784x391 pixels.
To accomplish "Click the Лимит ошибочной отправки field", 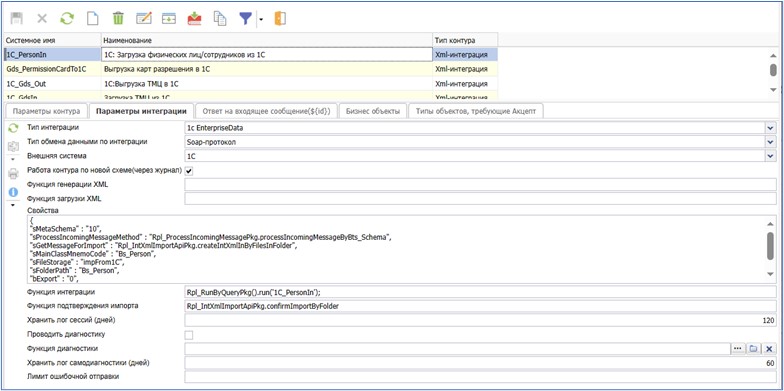I will pos(480,376).
